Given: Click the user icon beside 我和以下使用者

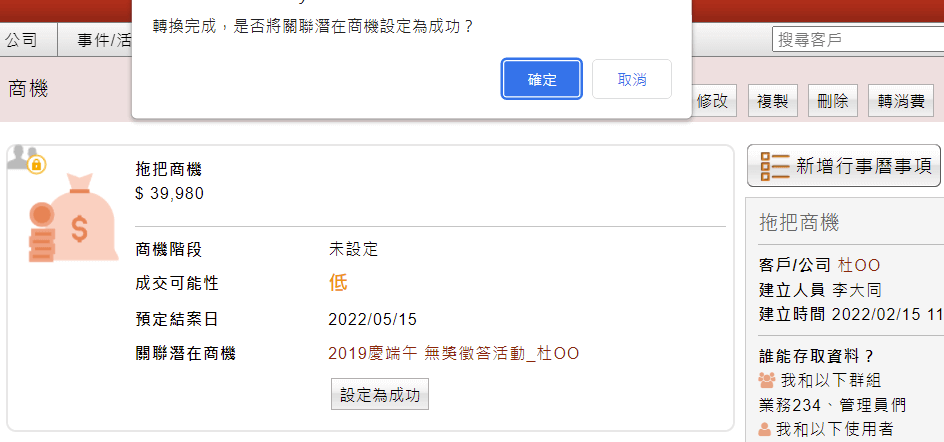Looking at the screenshot, I should [x=765, y=429].
